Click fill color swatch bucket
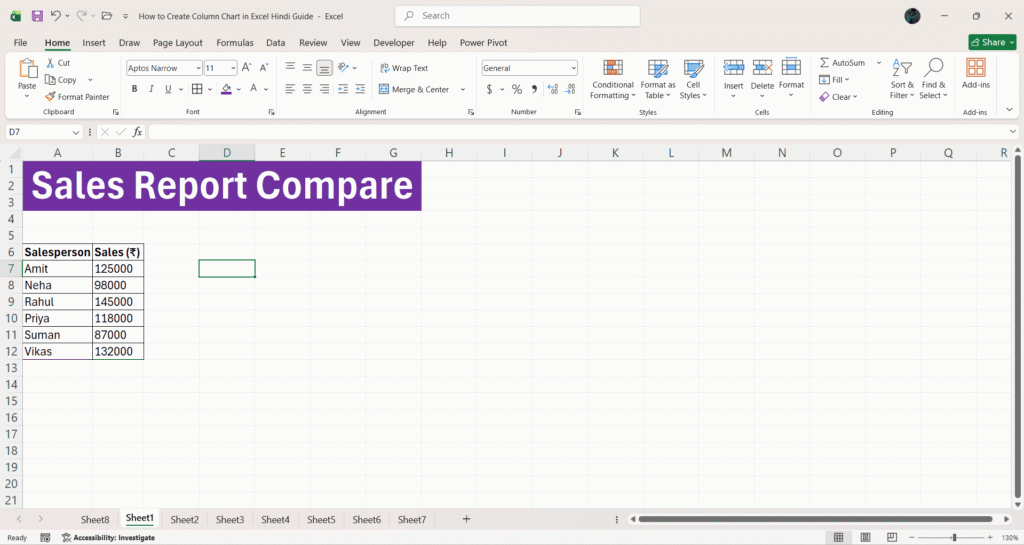 (x=226, y=89)
